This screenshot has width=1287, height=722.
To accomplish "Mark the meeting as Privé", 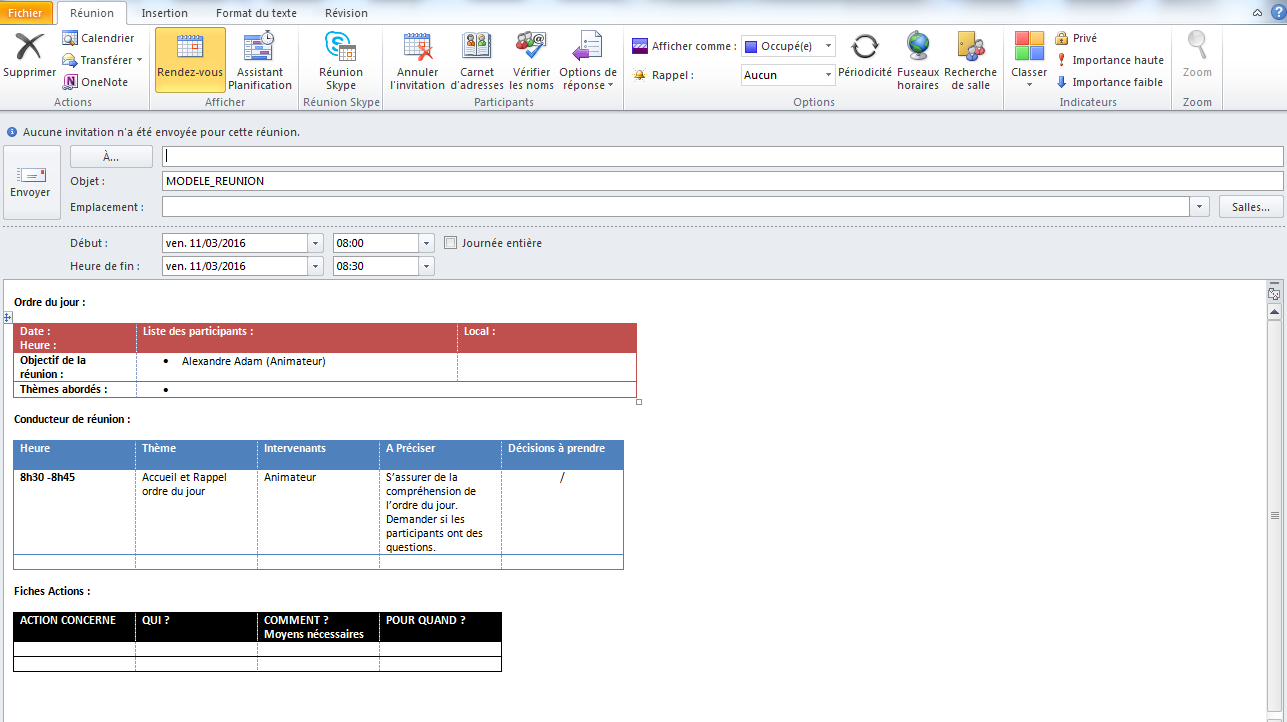I will click(1076, 38).
